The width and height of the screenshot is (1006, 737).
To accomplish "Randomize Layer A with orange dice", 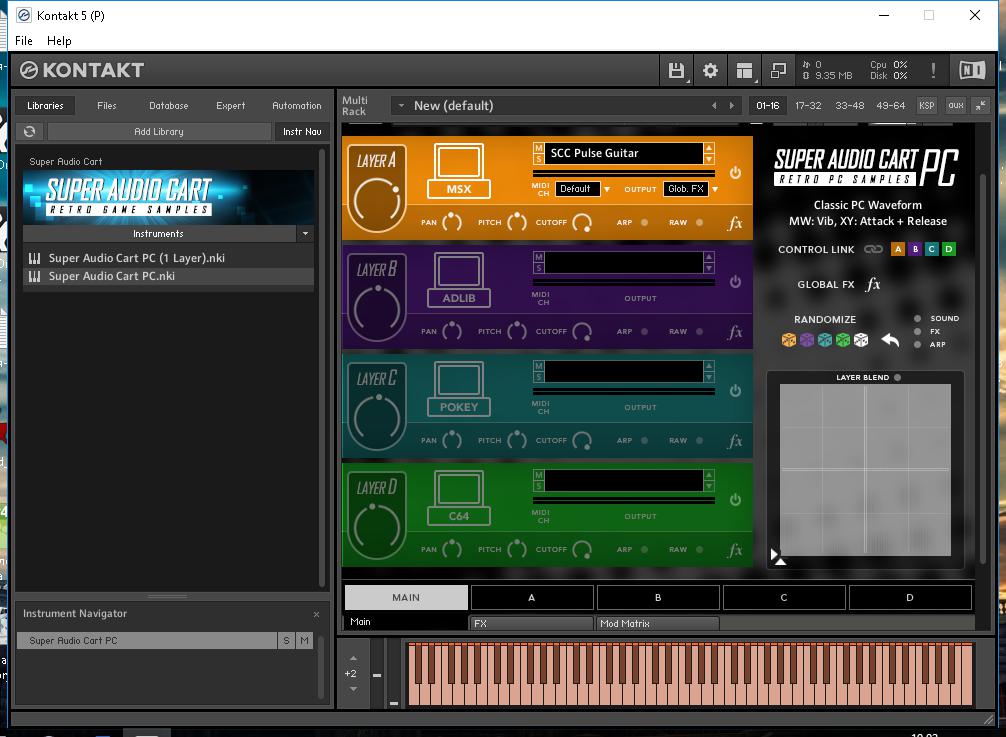I will click(x=789, y=340).
